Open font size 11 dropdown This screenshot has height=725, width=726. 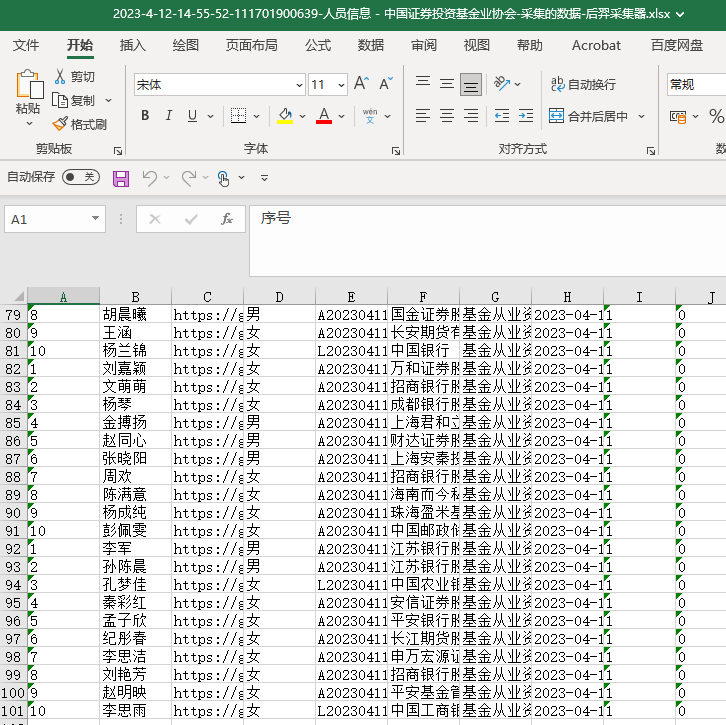coord(341,85)
